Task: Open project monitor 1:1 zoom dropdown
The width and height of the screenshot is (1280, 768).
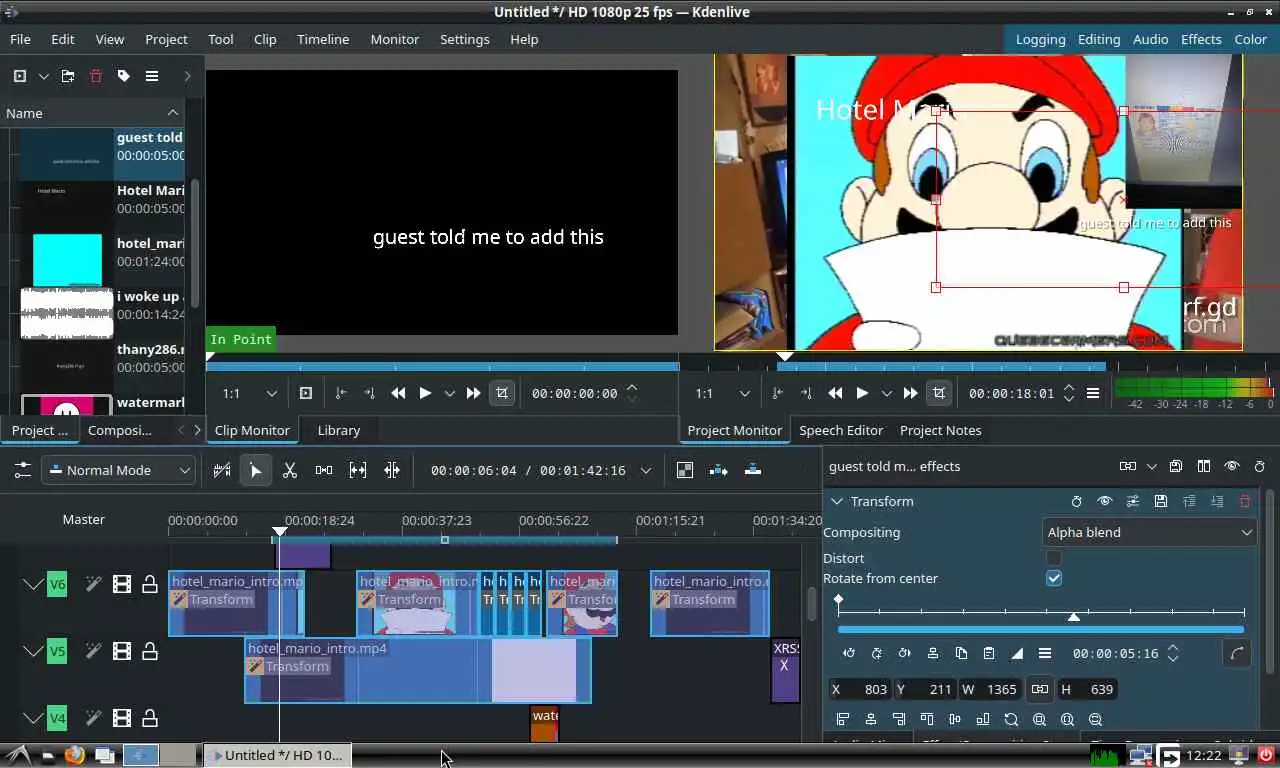Action: pos(720,393)
